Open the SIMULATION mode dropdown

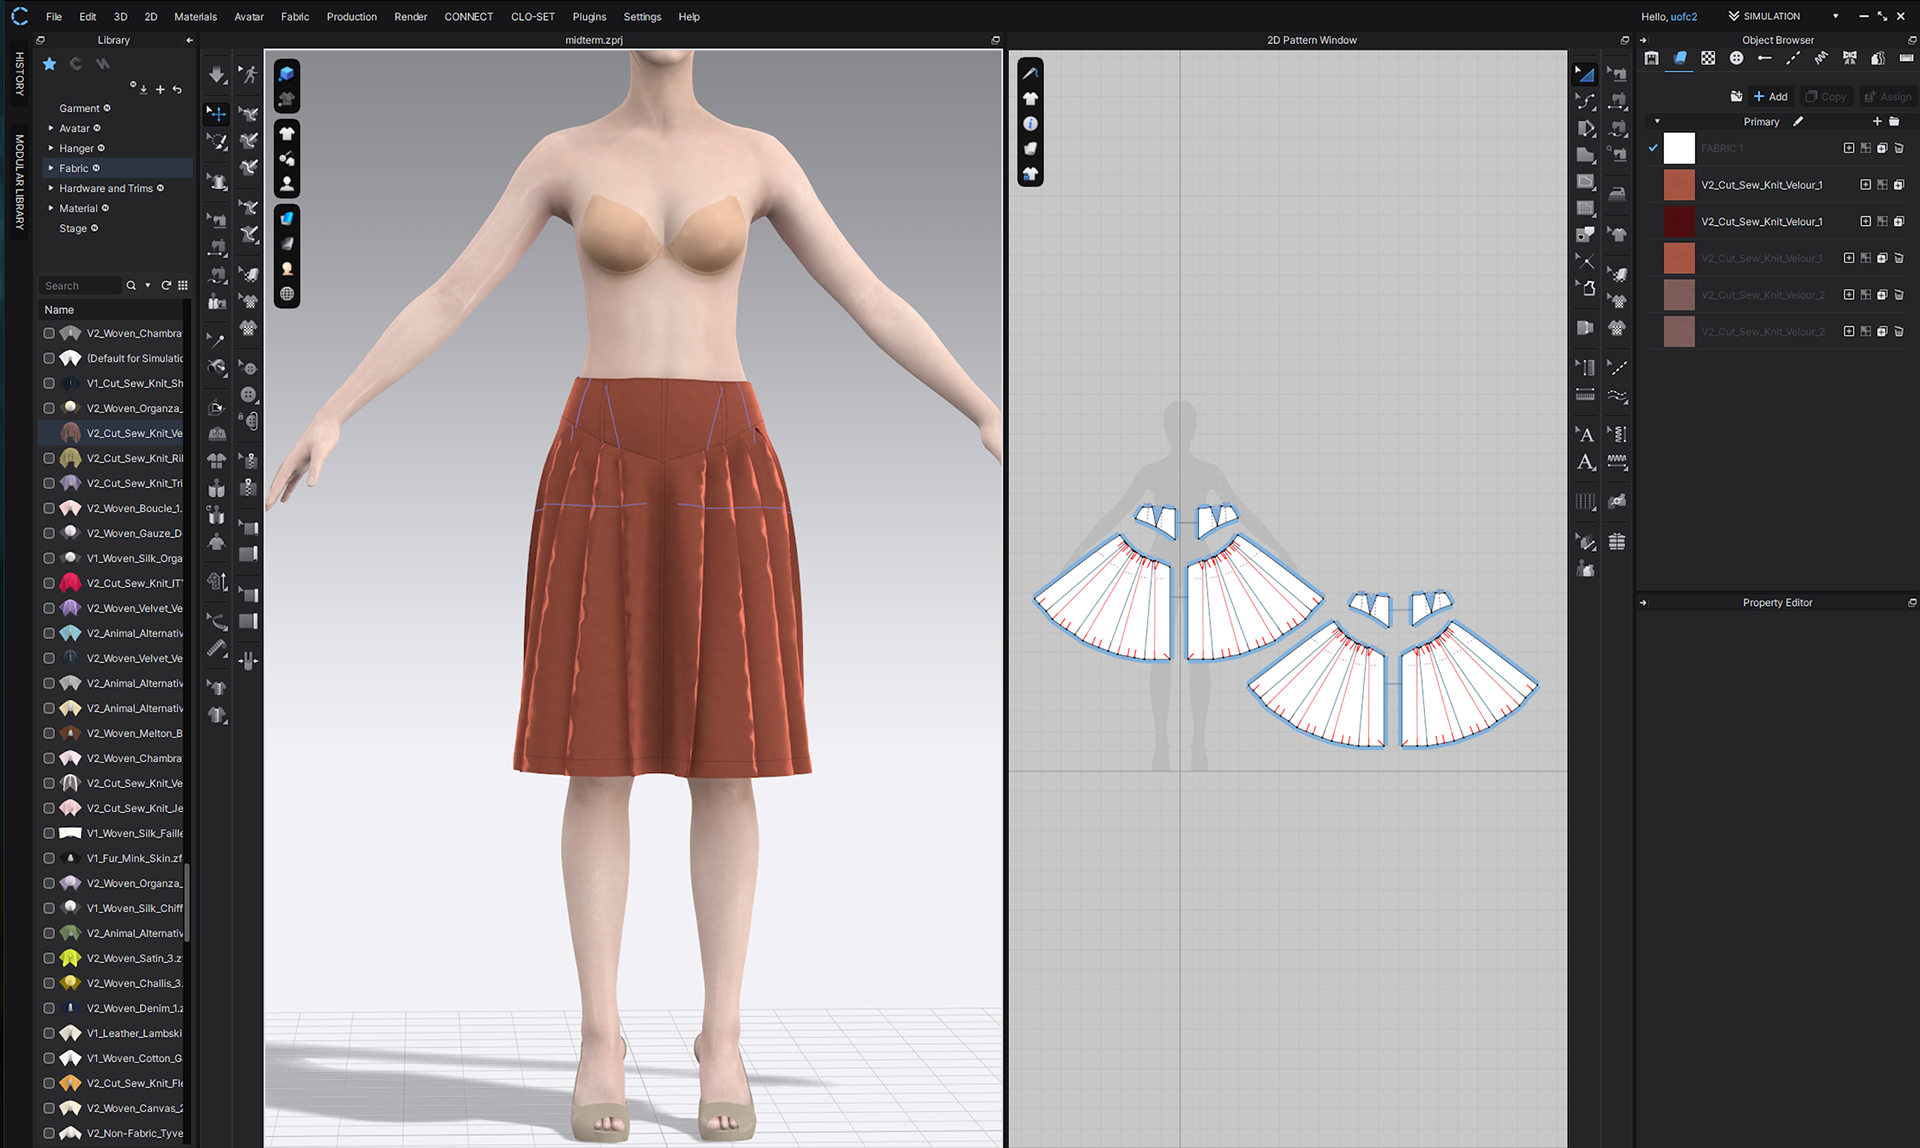1835,16
